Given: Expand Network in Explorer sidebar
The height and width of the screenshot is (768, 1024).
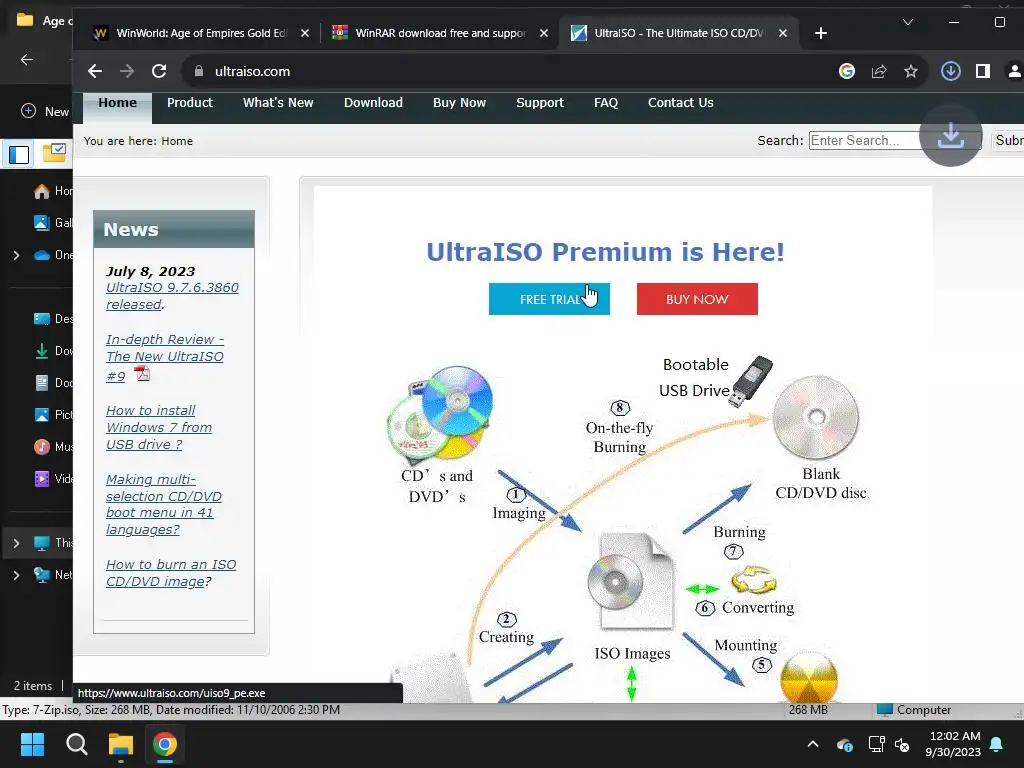Looking at the screenshot, I should click(x=16, y=575).
